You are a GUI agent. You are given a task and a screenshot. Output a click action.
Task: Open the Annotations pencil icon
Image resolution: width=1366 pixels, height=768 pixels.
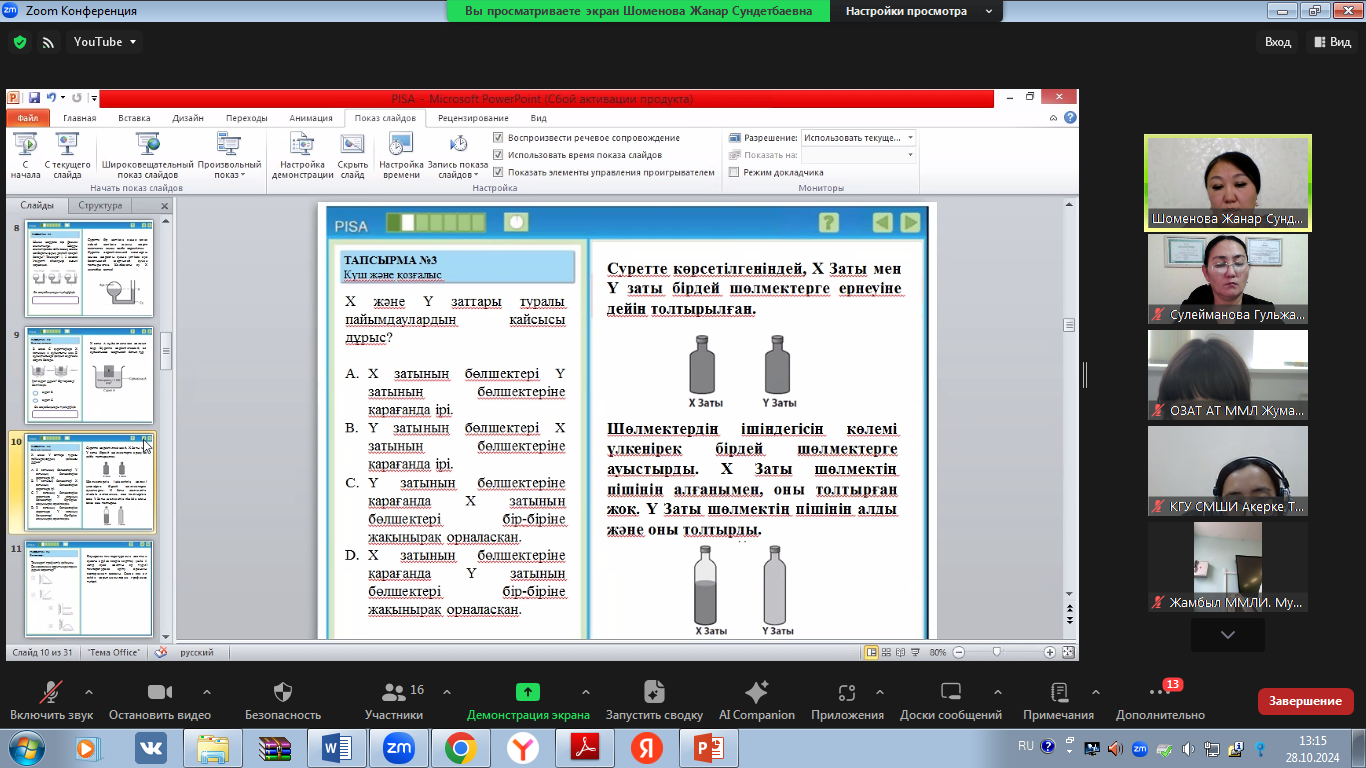point(1058,692)
